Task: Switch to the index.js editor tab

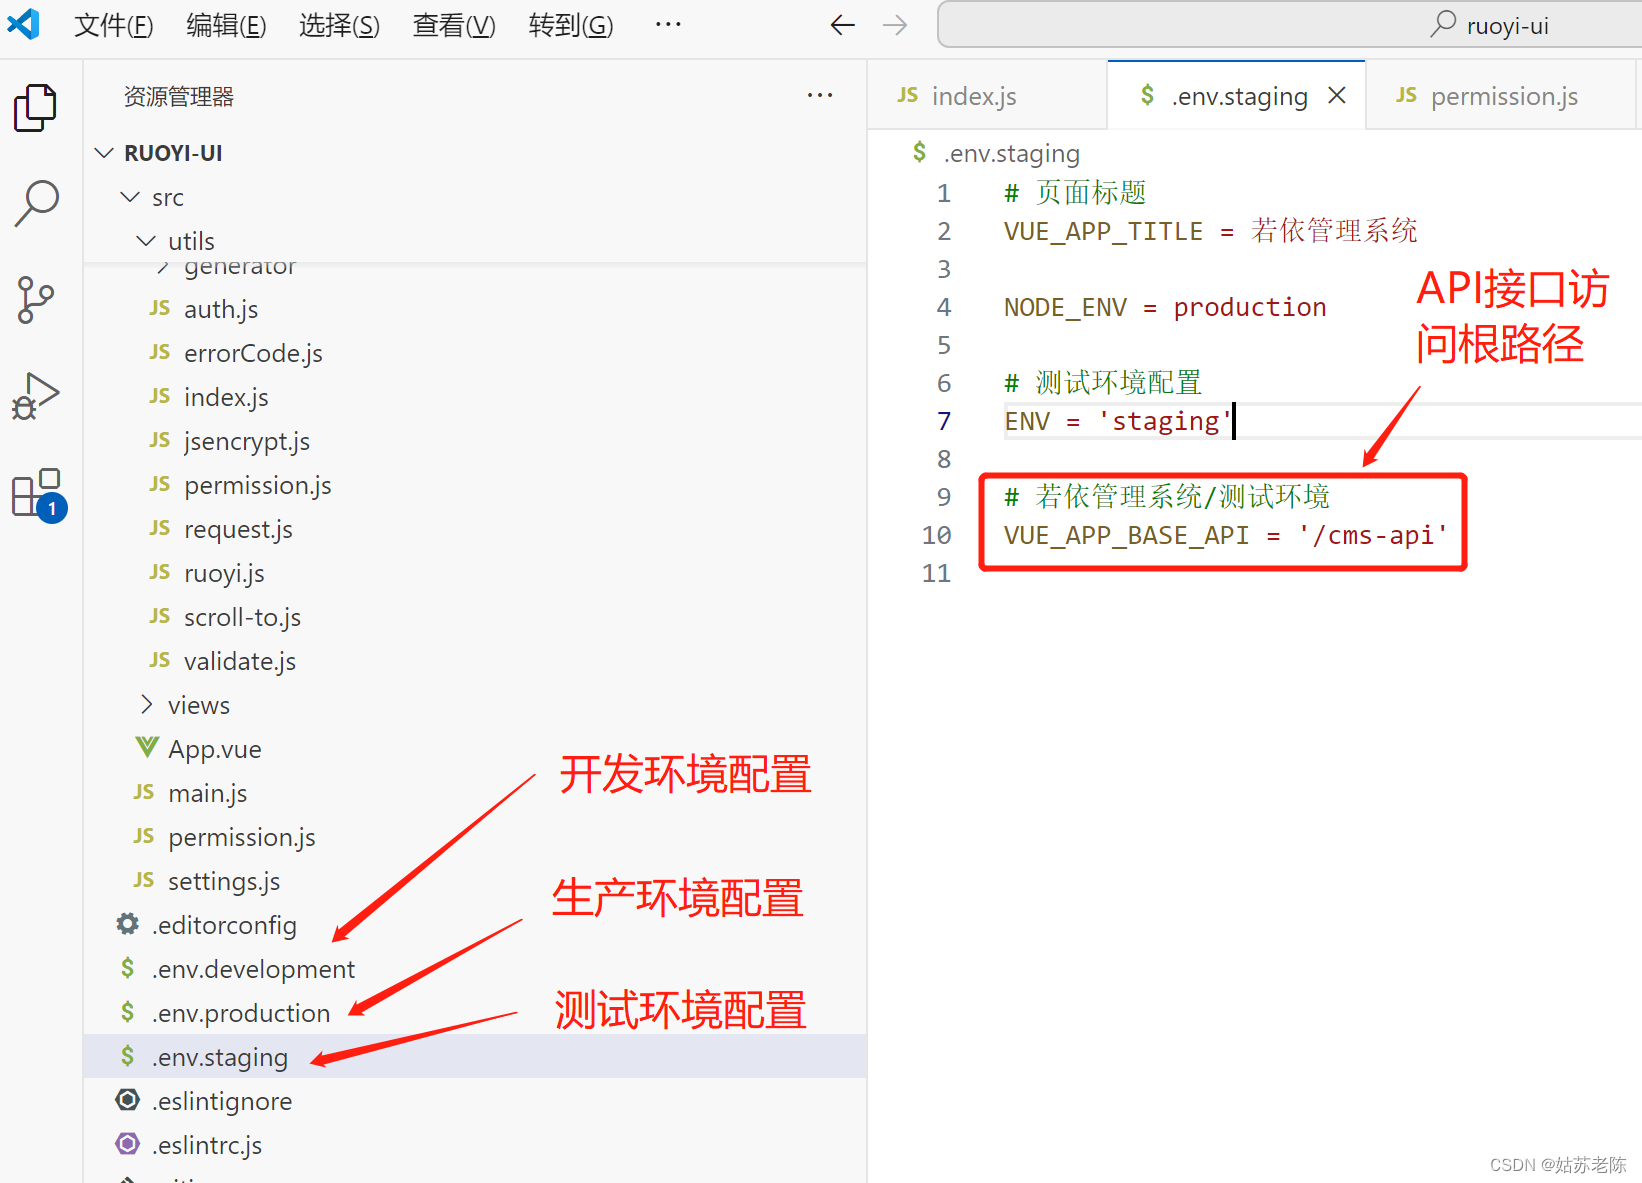Action: click(987, 95)
